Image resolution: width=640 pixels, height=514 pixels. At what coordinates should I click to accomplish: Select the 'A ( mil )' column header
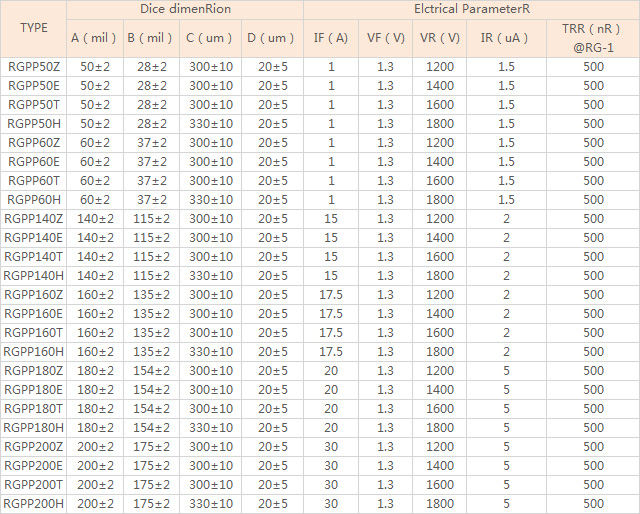click(93, 38)
